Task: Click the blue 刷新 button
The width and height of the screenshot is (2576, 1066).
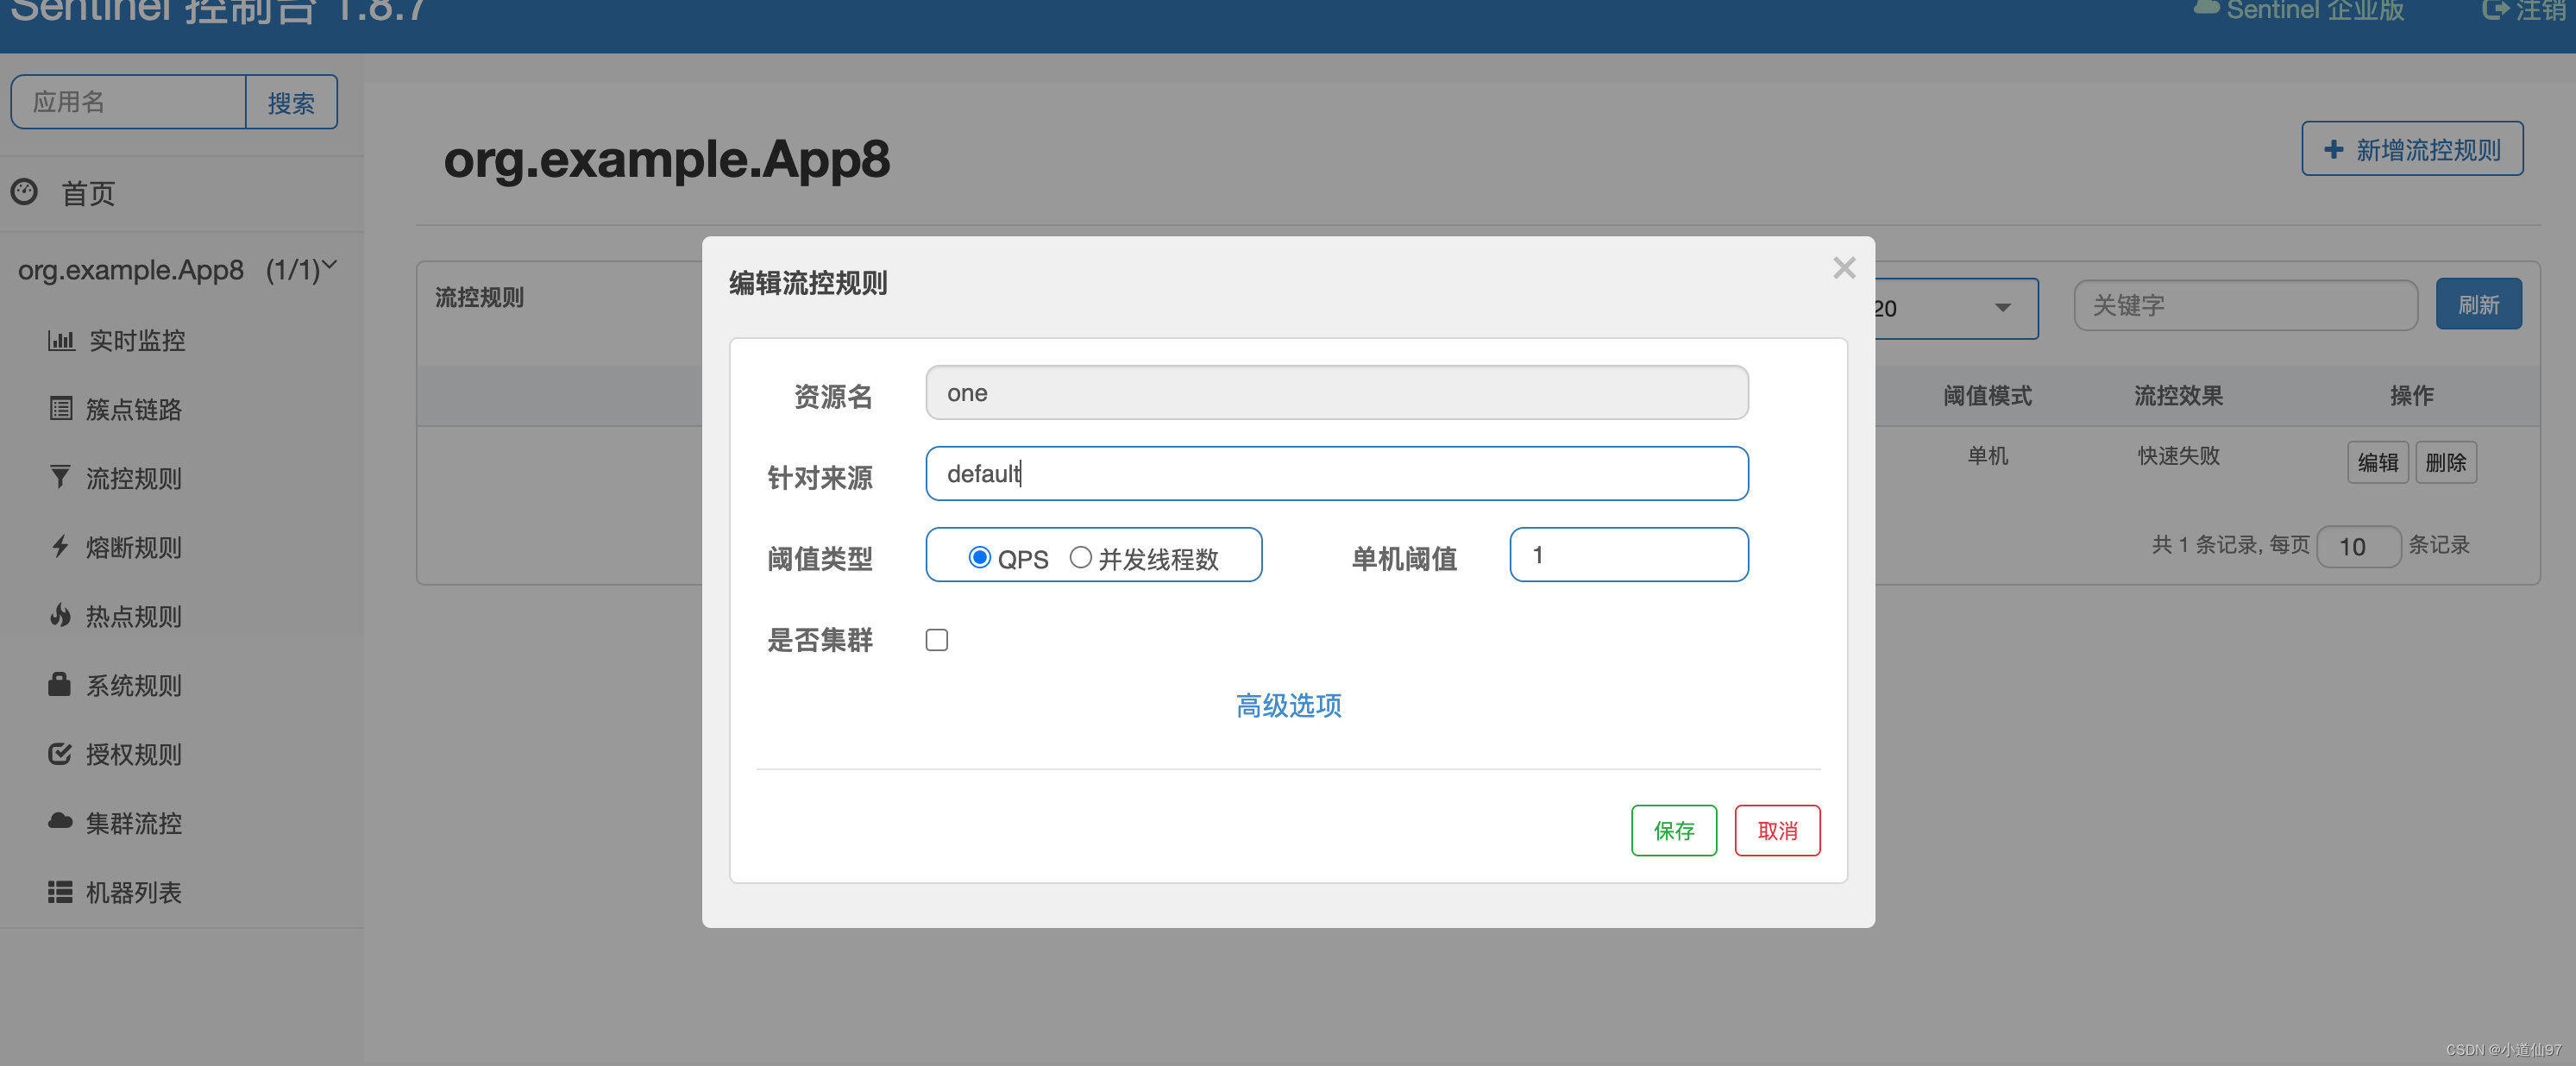Action: (x=2478, y=304)
